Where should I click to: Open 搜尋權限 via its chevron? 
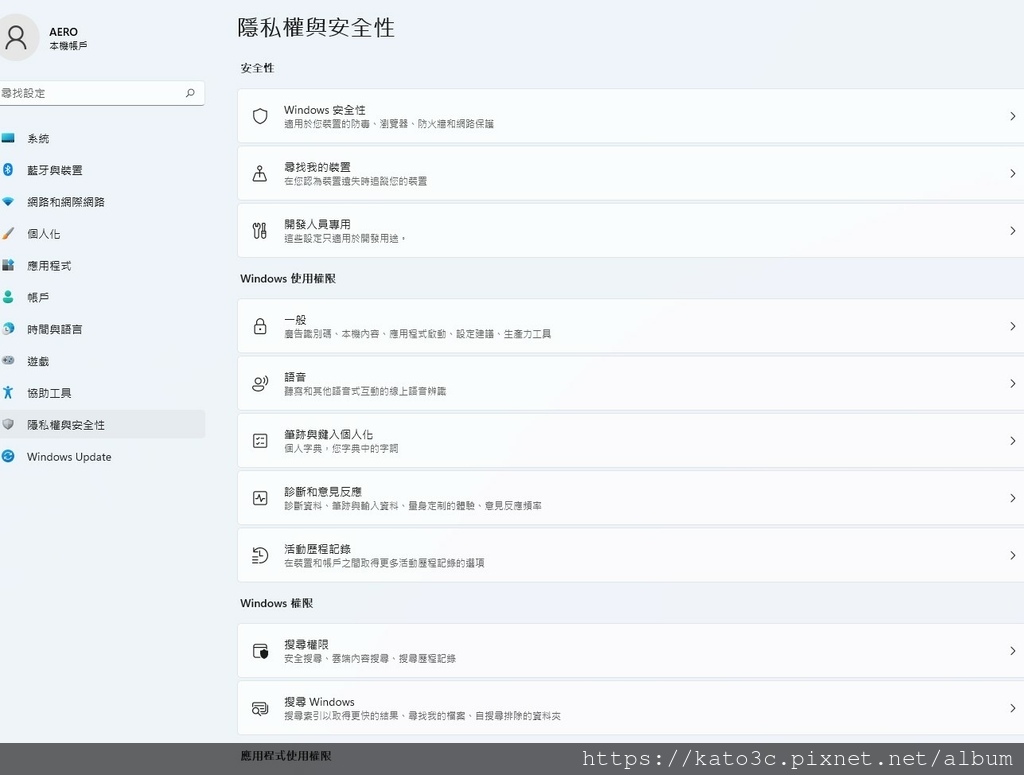pyautogui.click(x=1012, y=651)
